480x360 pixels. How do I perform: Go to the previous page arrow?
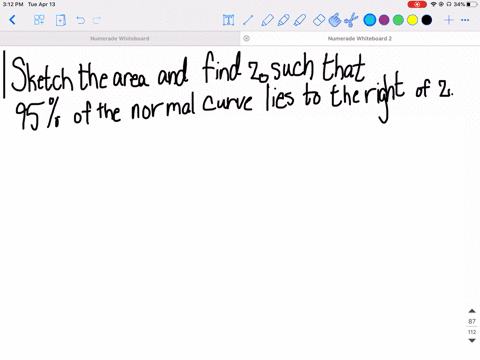(x=472, y=311)
